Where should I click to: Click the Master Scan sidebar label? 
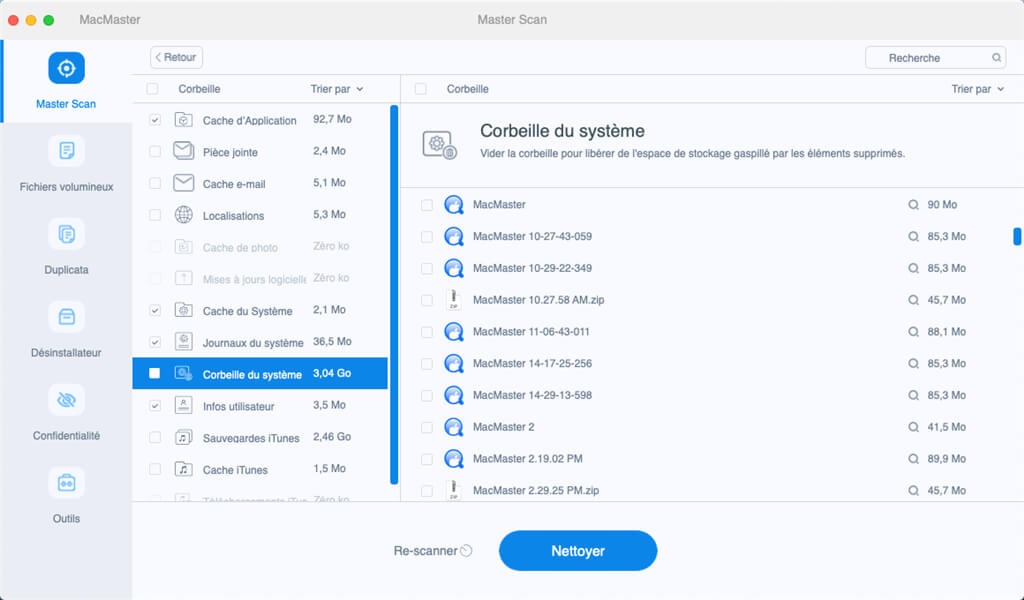[66, 104]
